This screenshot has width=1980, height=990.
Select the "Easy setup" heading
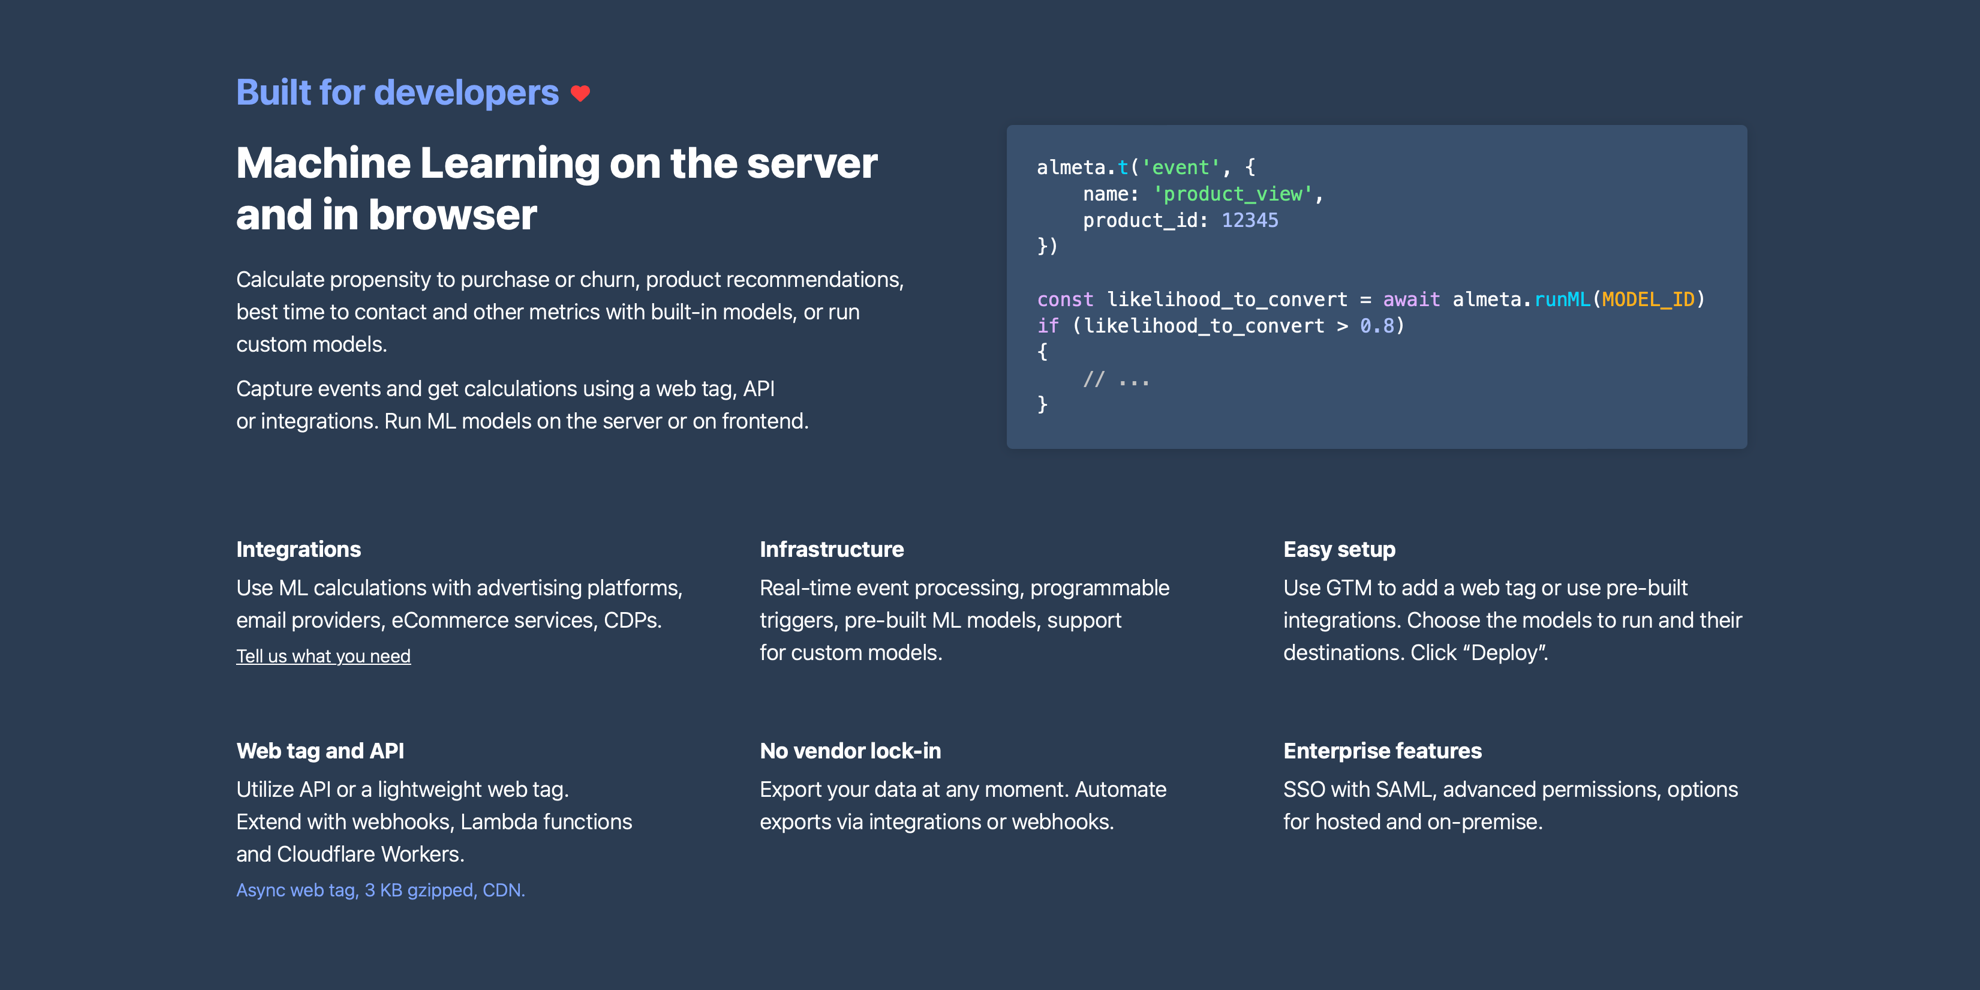[x=1339, y=549]
